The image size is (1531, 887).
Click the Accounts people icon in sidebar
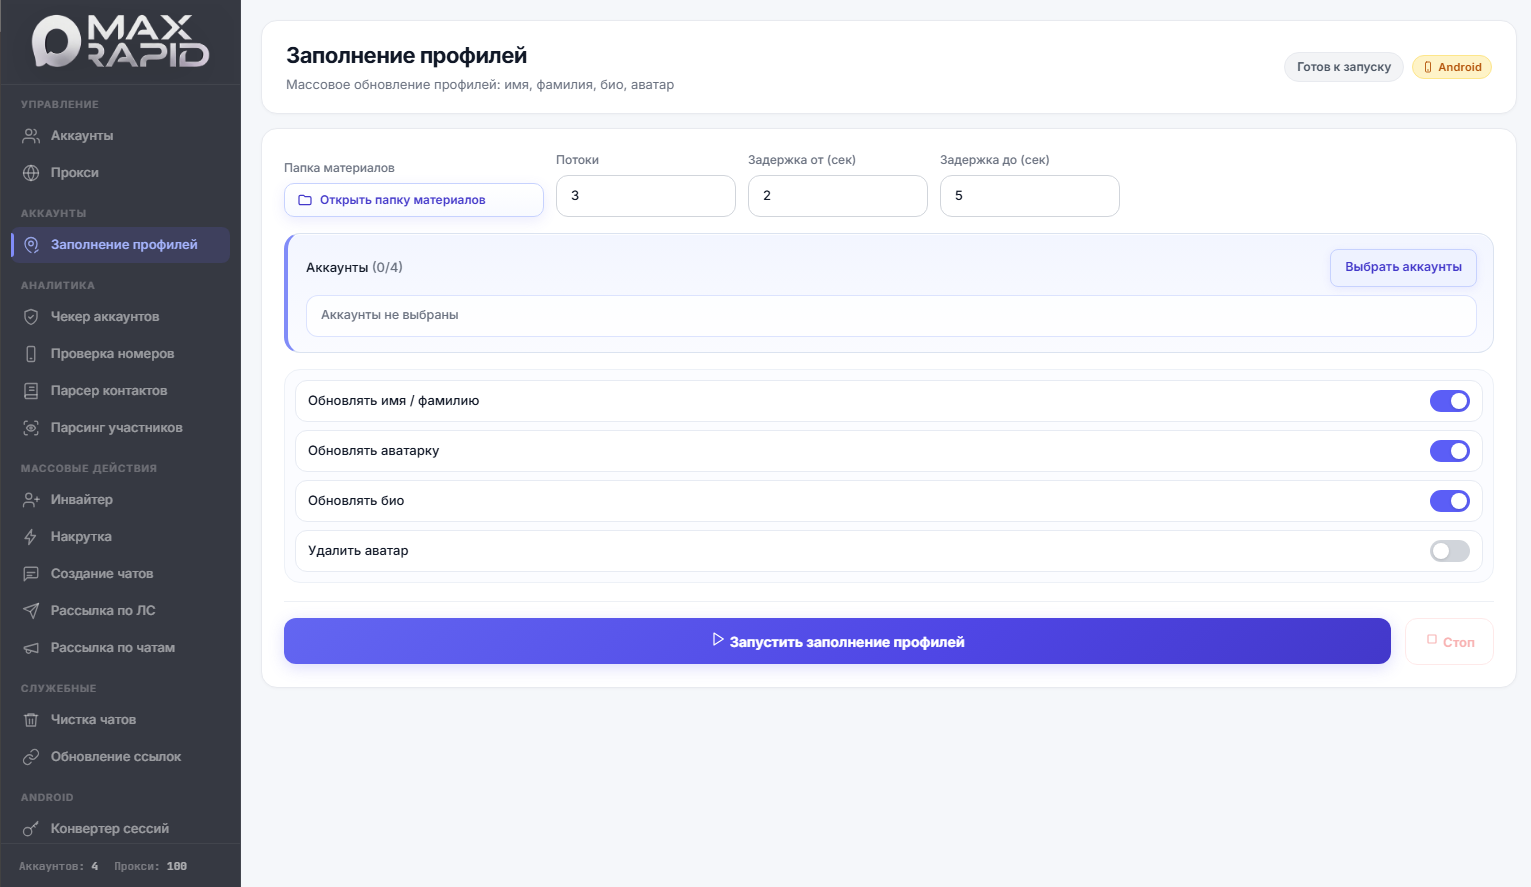point(31,136)
